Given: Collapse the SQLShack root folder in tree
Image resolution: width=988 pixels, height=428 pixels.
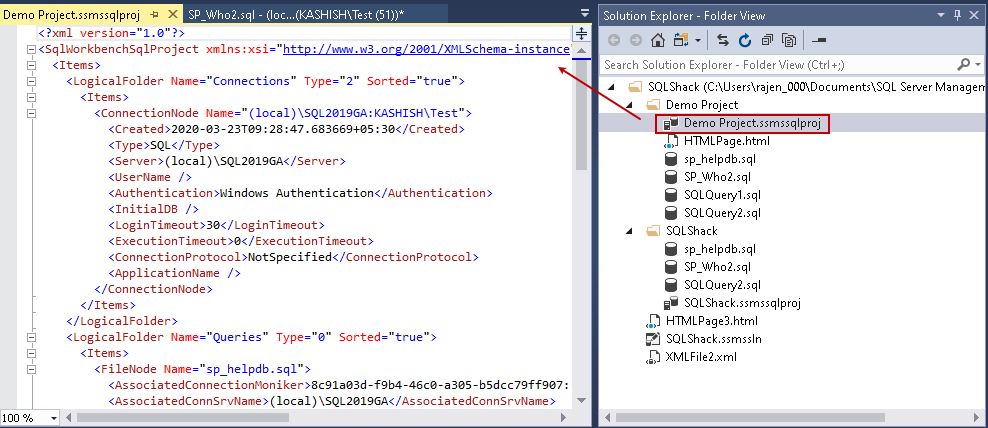Looking at the screenshot, I should pyautogui.click(x=611, y=86).
